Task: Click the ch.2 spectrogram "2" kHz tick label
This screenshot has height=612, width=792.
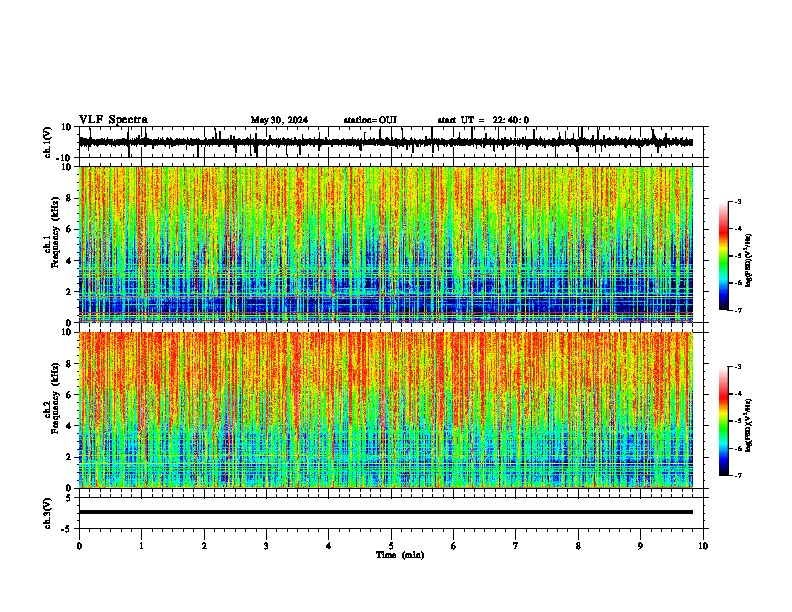Action: [69, 457]
